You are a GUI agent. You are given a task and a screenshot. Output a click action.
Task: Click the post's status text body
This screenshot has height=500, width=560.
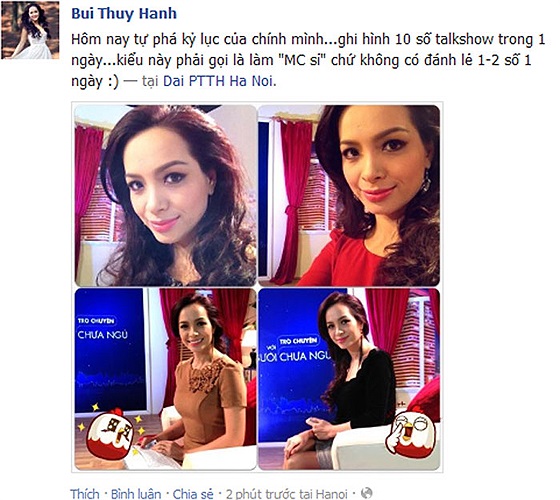click(x=308, y=60)
